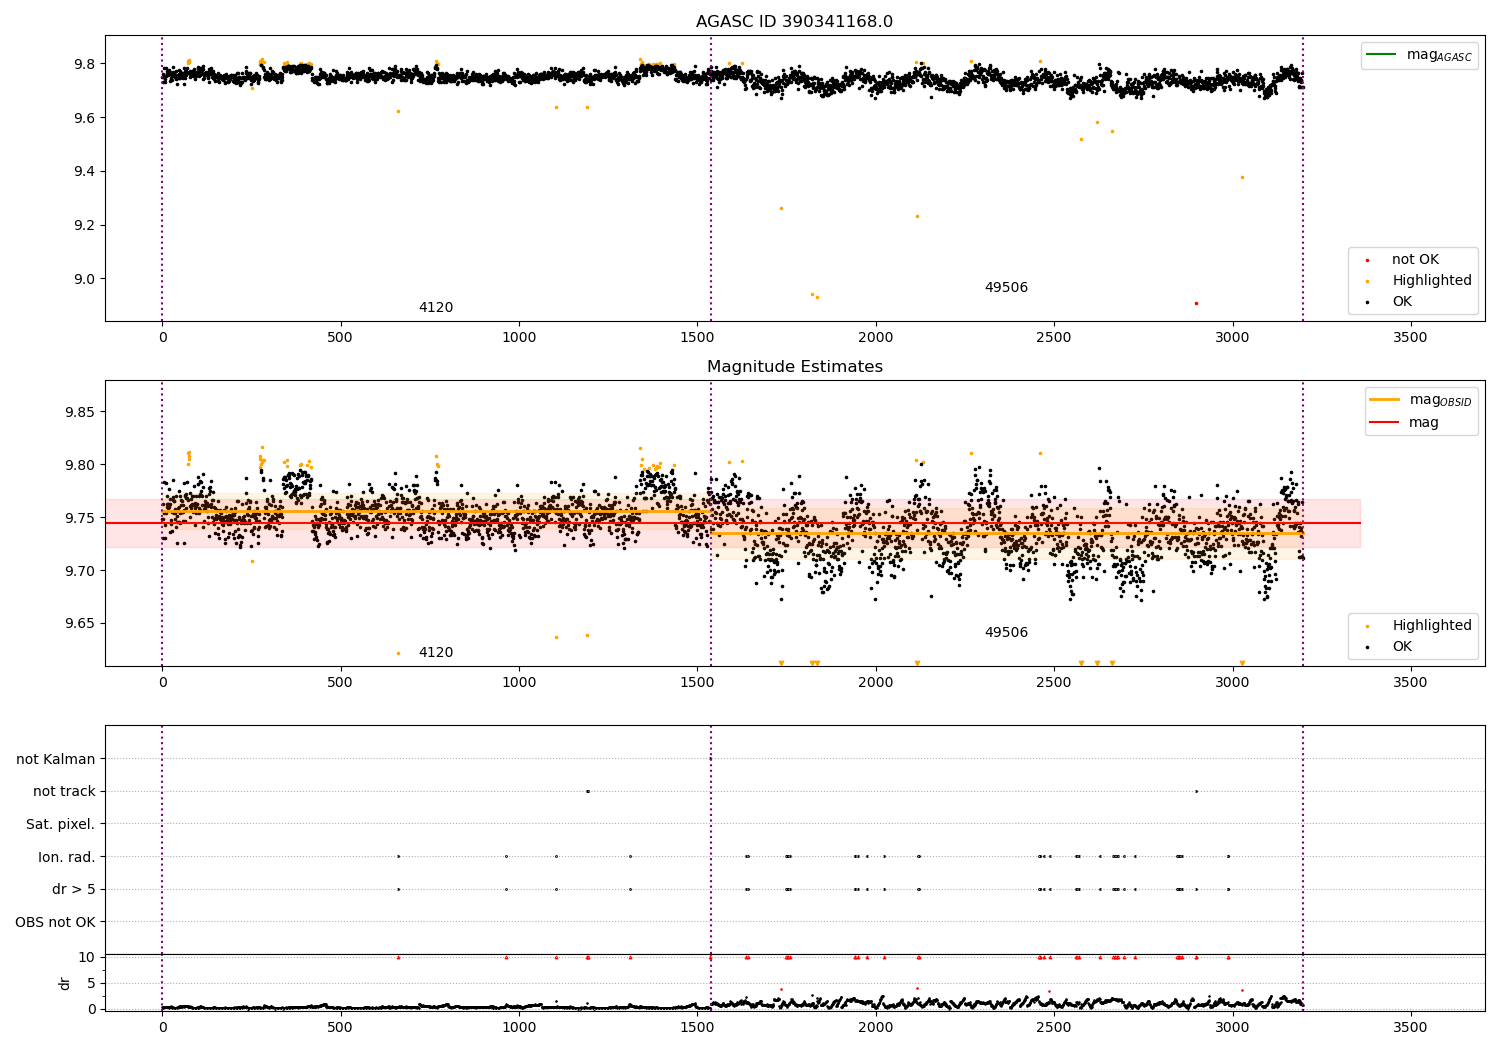
Task: Click the '1500' x tick of the top plot
Action: (697, 338)
